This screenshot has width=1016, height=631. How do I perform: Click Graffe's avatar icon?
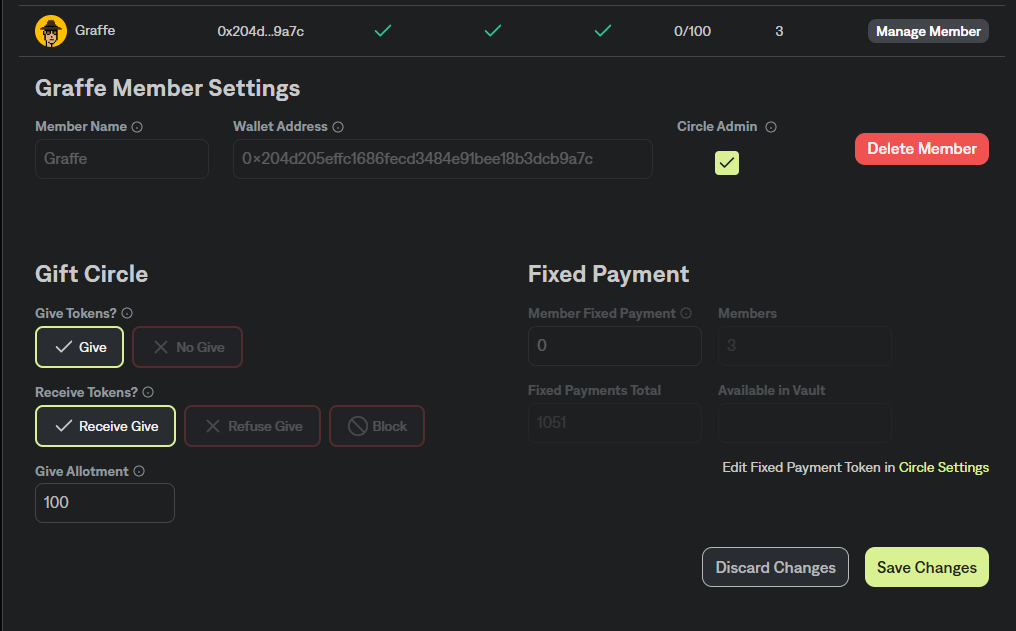pos(51,31)
